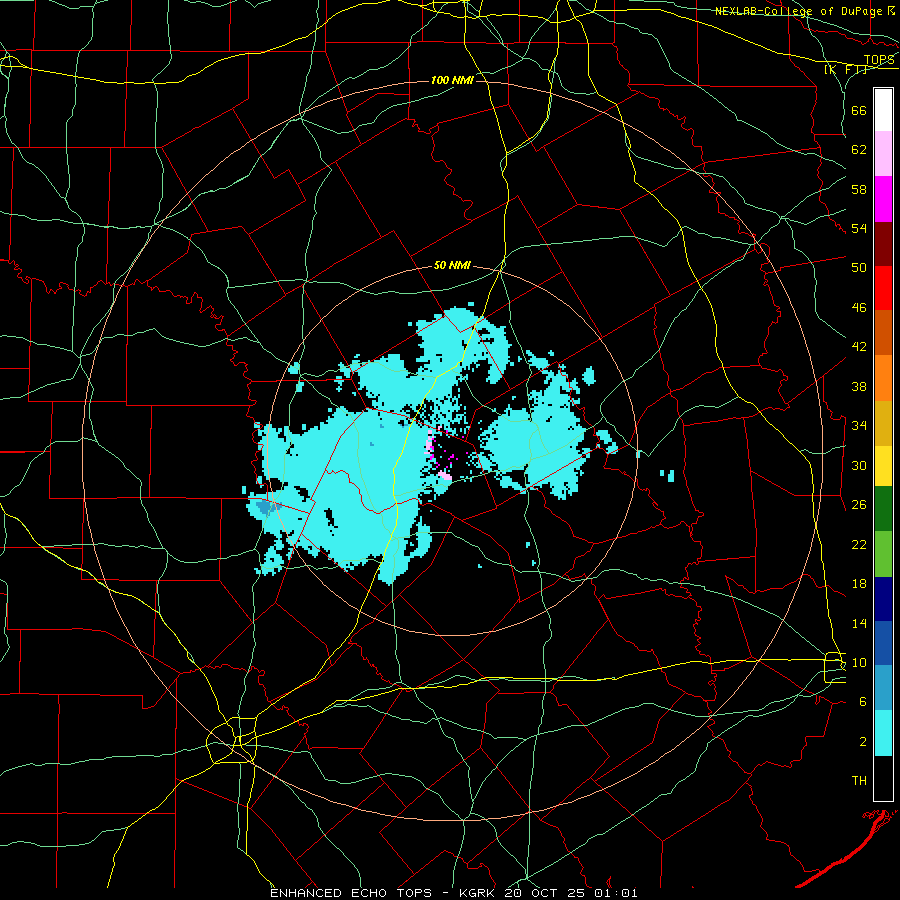Click the 62 legend label
The width and height of the screenshot is (900, 900).
tap(859, 150)
